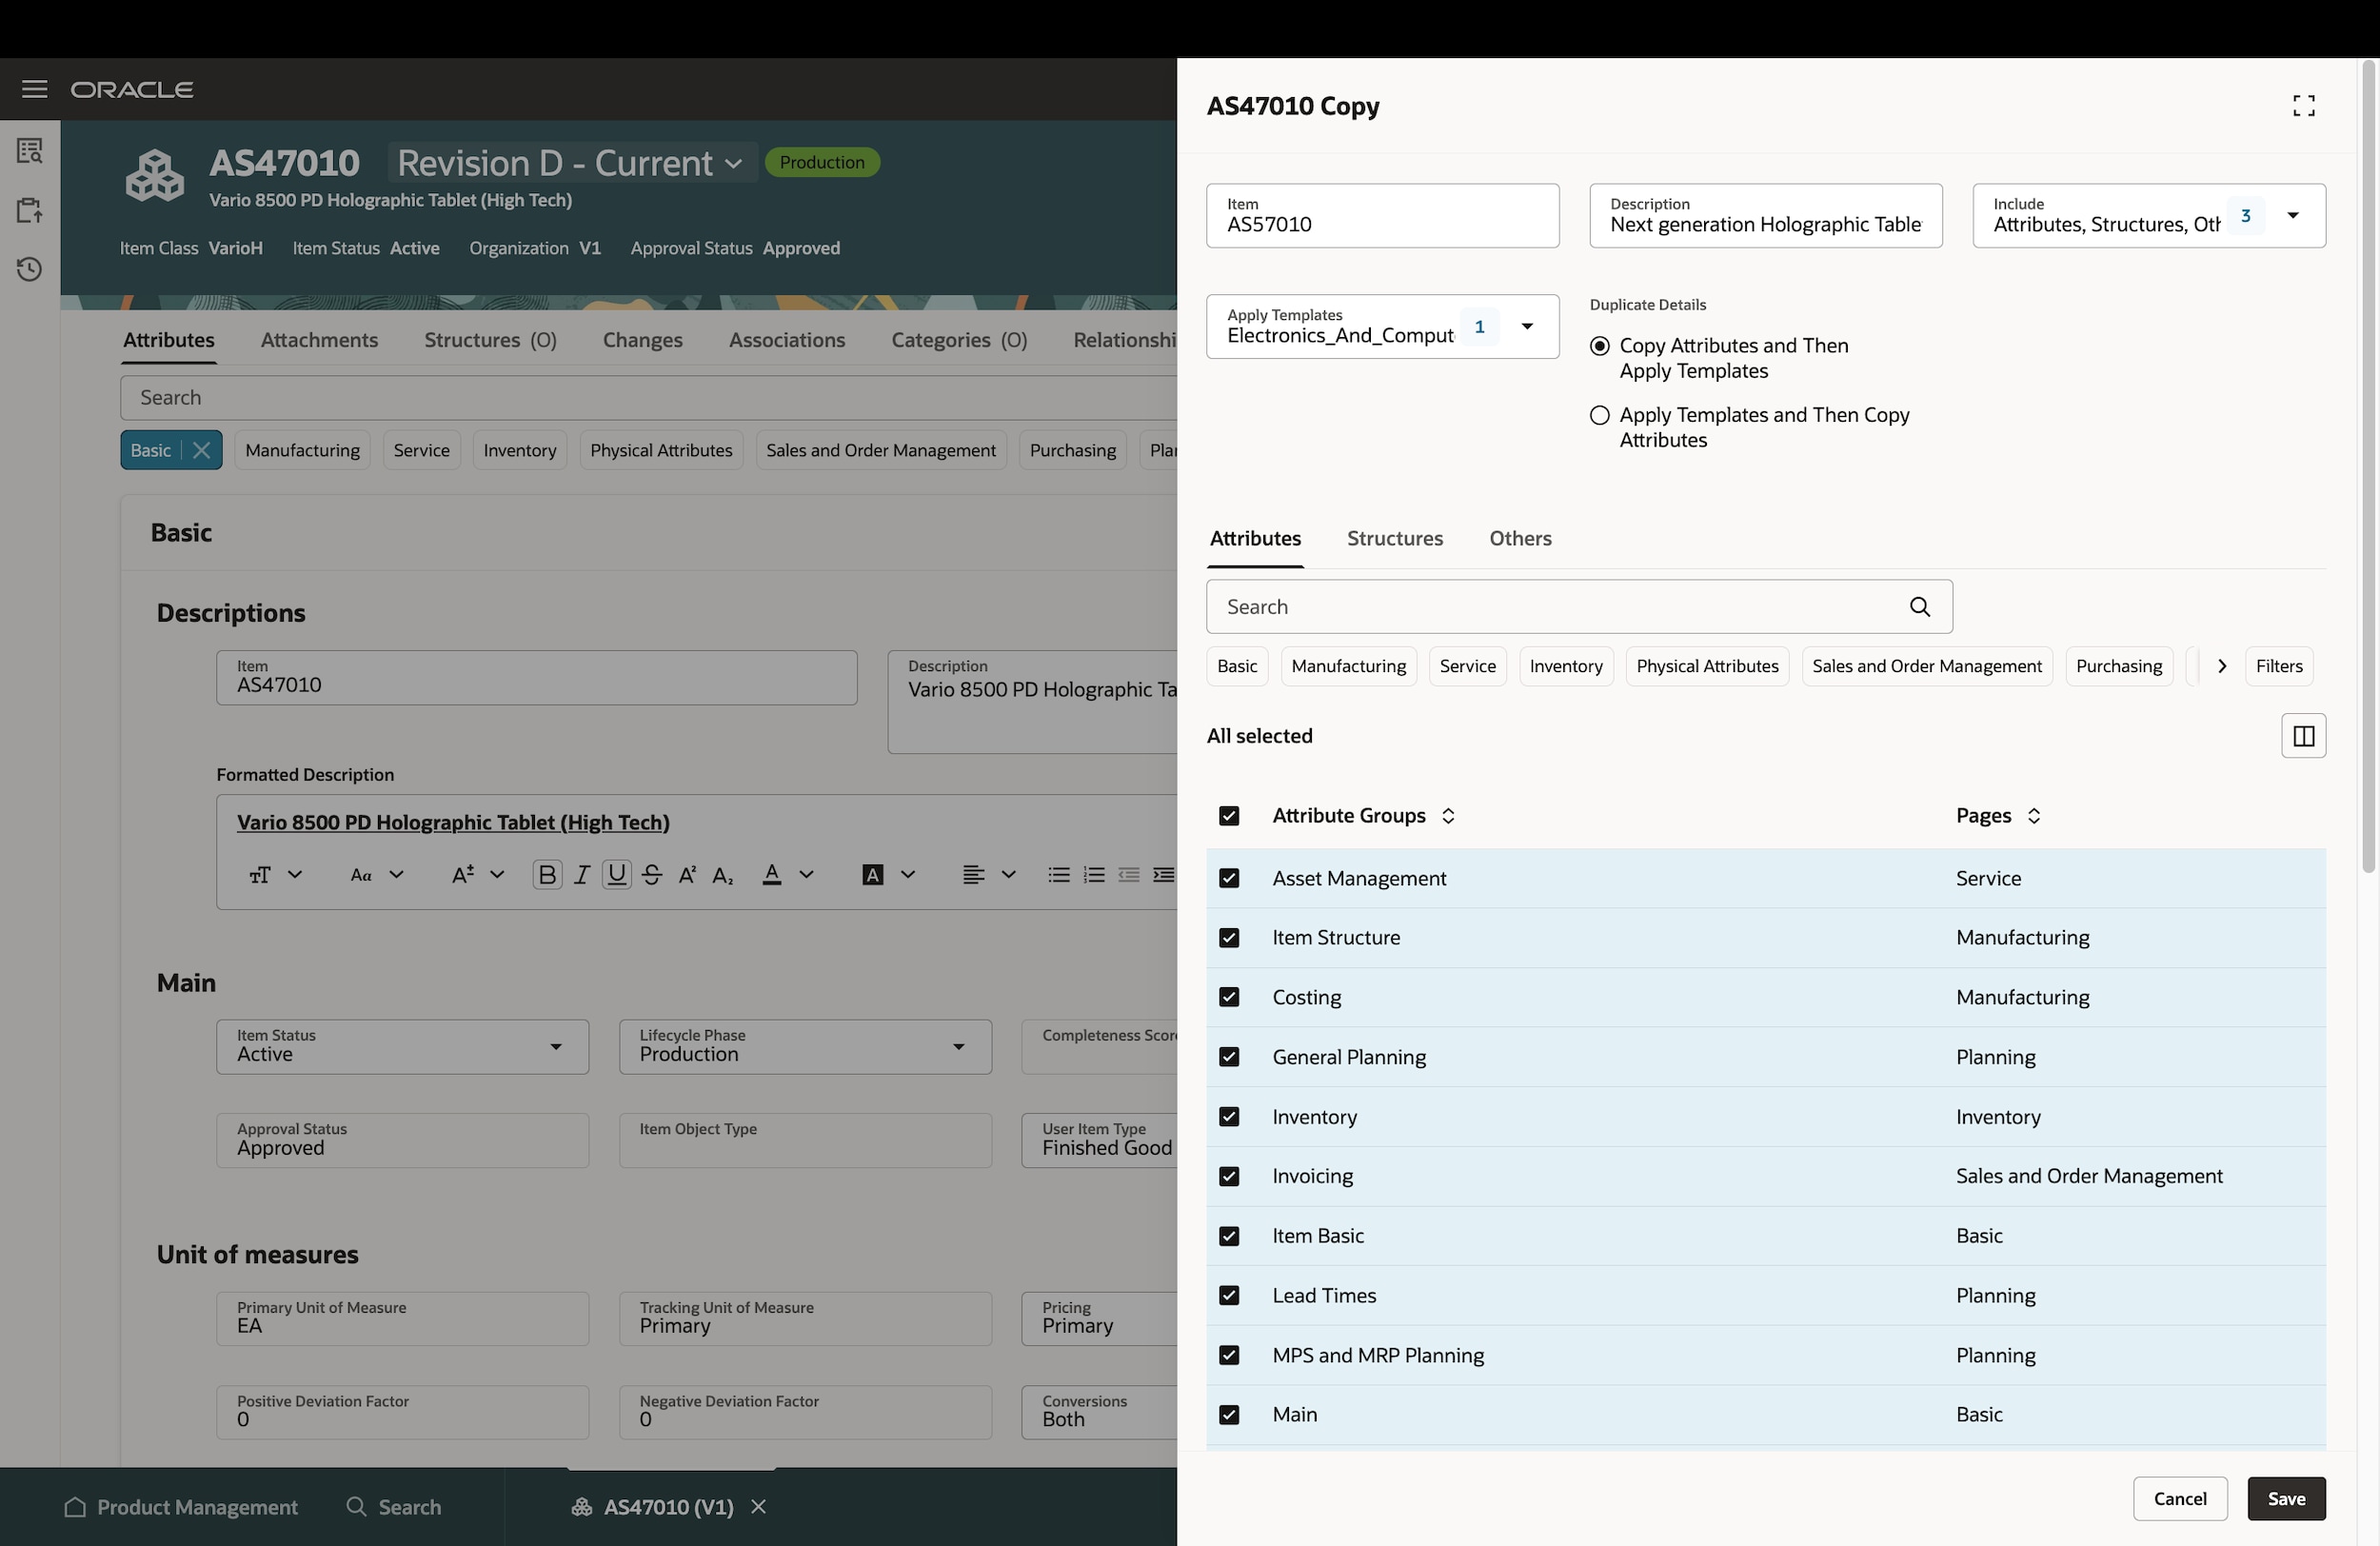The width and height of the screenshot is (2380, 1546).
Task: Click the expand-to-fullscreen icon in Copy panel
Action: point(2303,106)
